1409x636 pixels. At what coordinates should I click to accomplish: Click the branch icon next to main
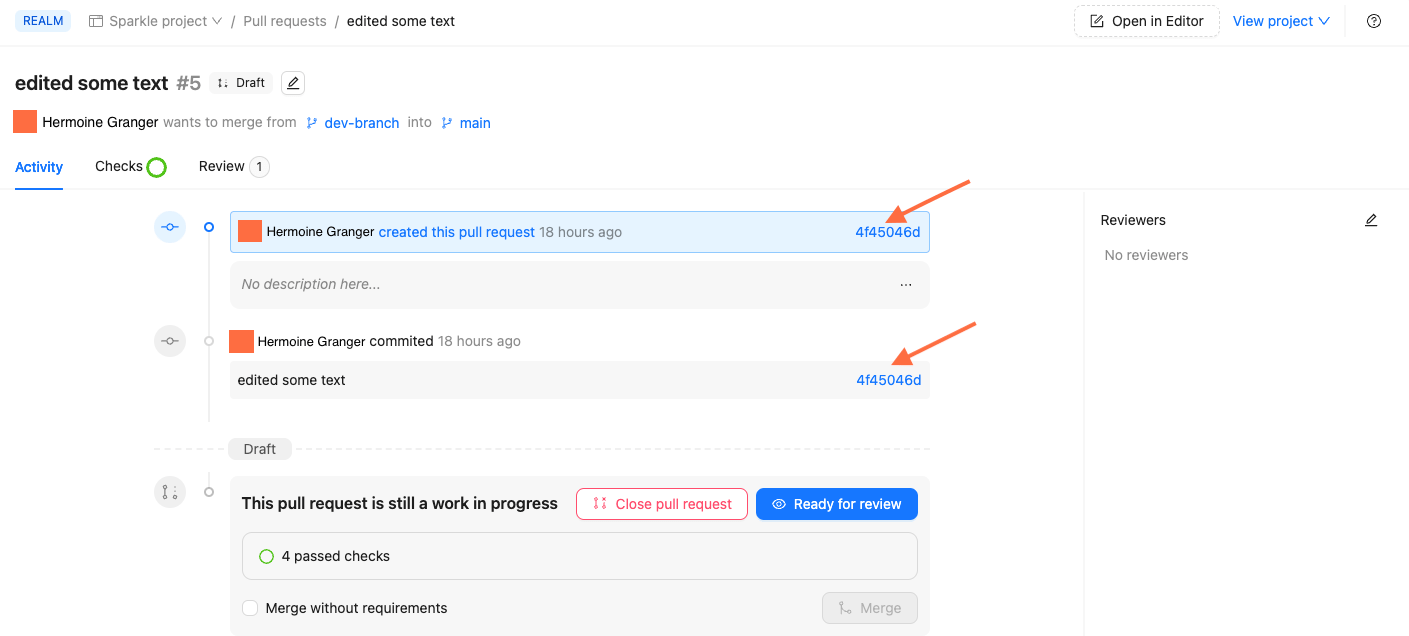447,122
